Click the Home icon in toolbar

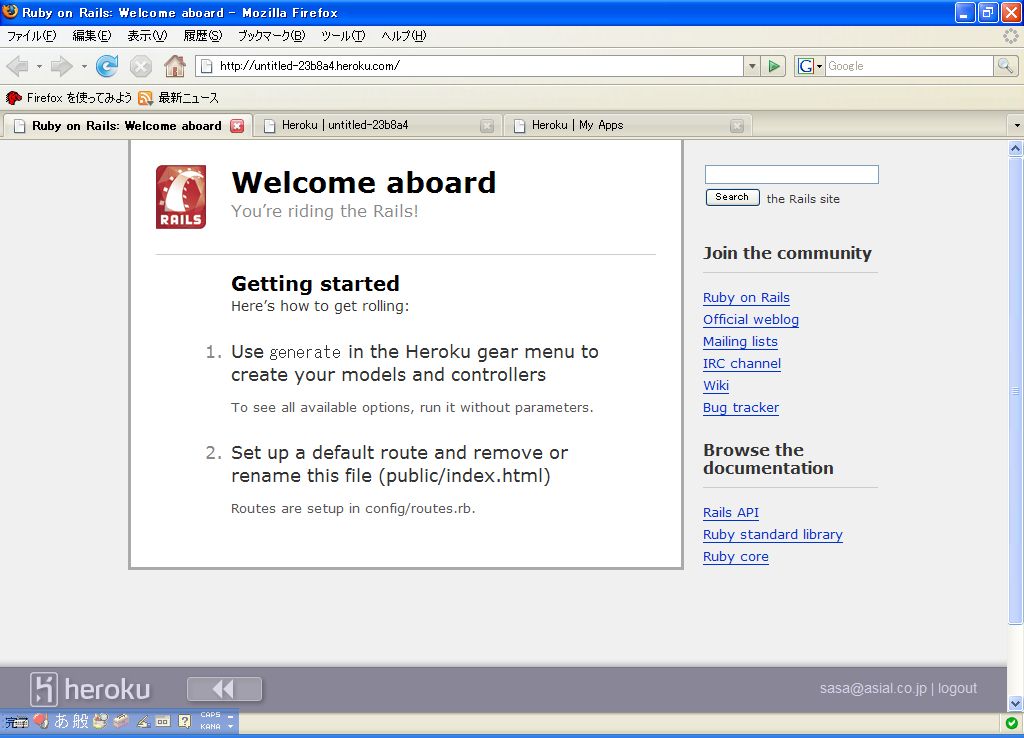(174, 66)
